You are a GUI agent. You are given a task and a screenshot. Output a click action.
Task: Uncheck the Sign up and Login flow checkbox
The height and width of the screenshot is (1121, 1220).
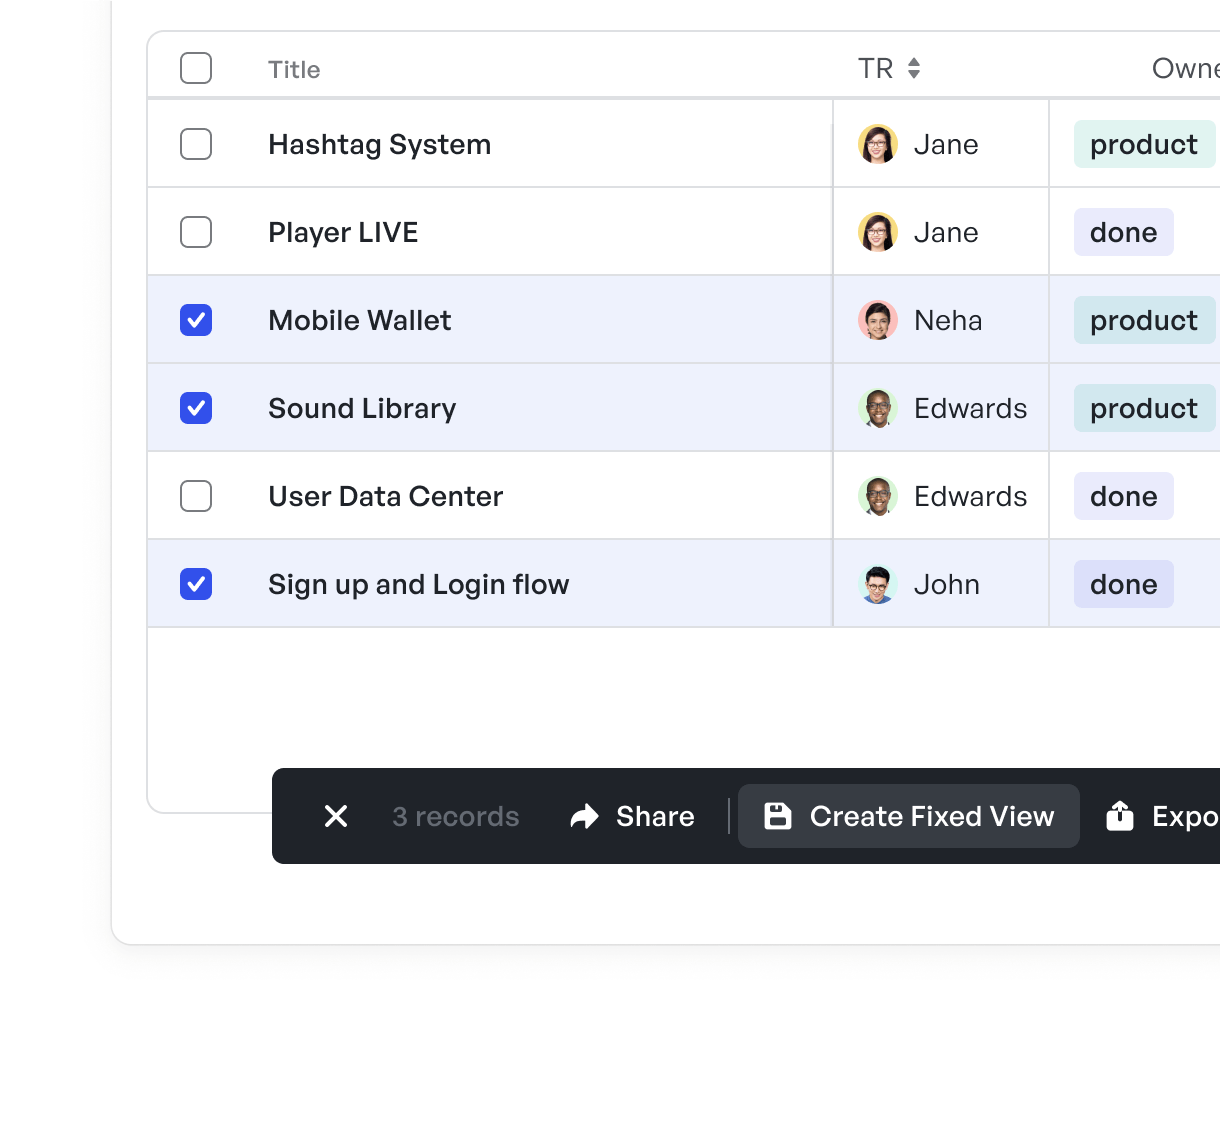pos(196,584)
